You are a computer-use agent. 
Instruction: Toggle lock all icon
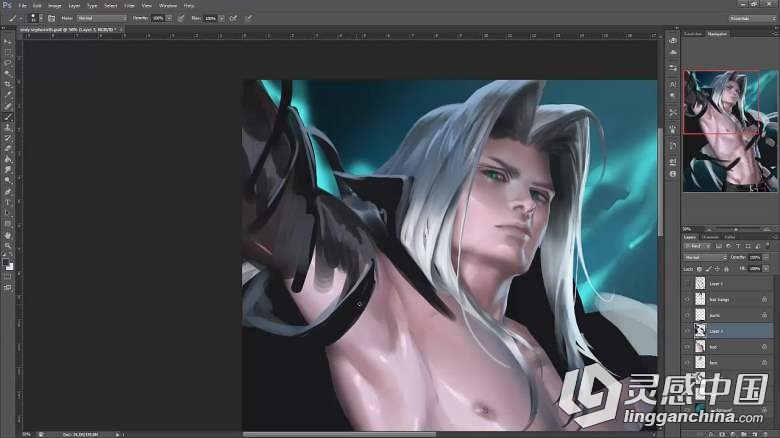tap(726, 269)
